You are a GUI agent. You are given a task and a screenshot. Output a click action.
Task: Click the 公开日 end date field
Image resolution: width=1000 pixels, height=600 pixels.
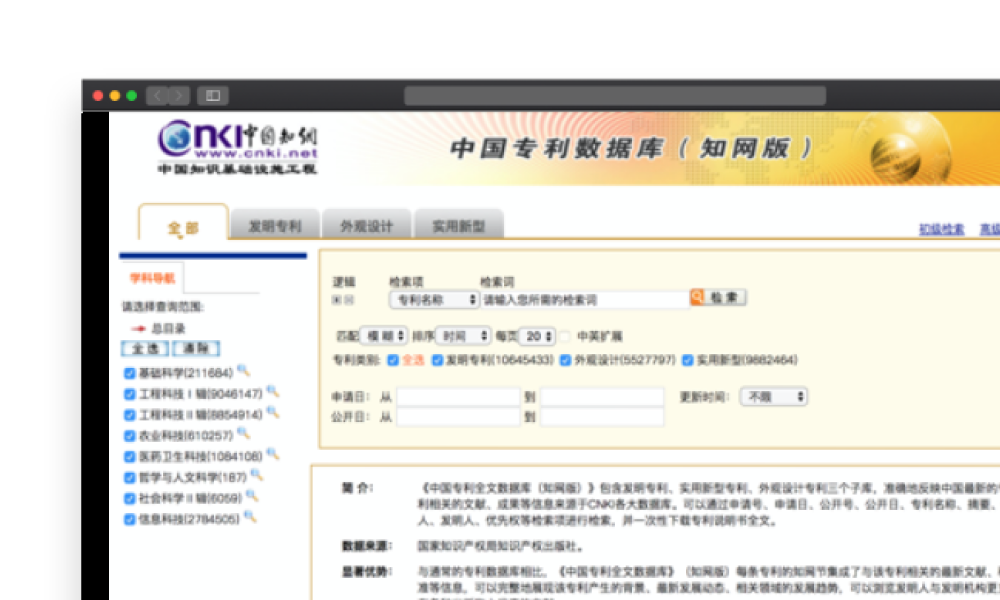click(602, 417)
